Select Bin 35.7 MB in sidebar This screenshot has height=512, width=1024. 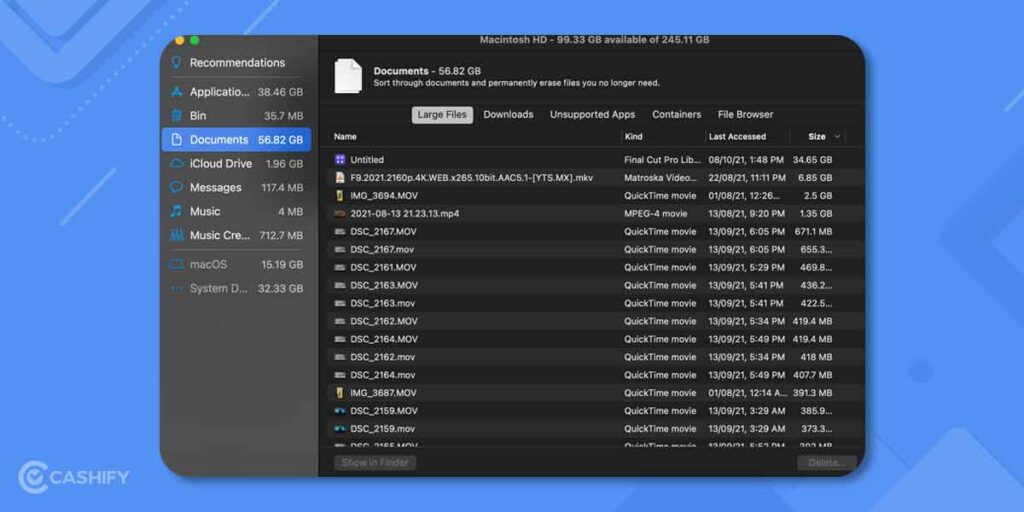236,116
